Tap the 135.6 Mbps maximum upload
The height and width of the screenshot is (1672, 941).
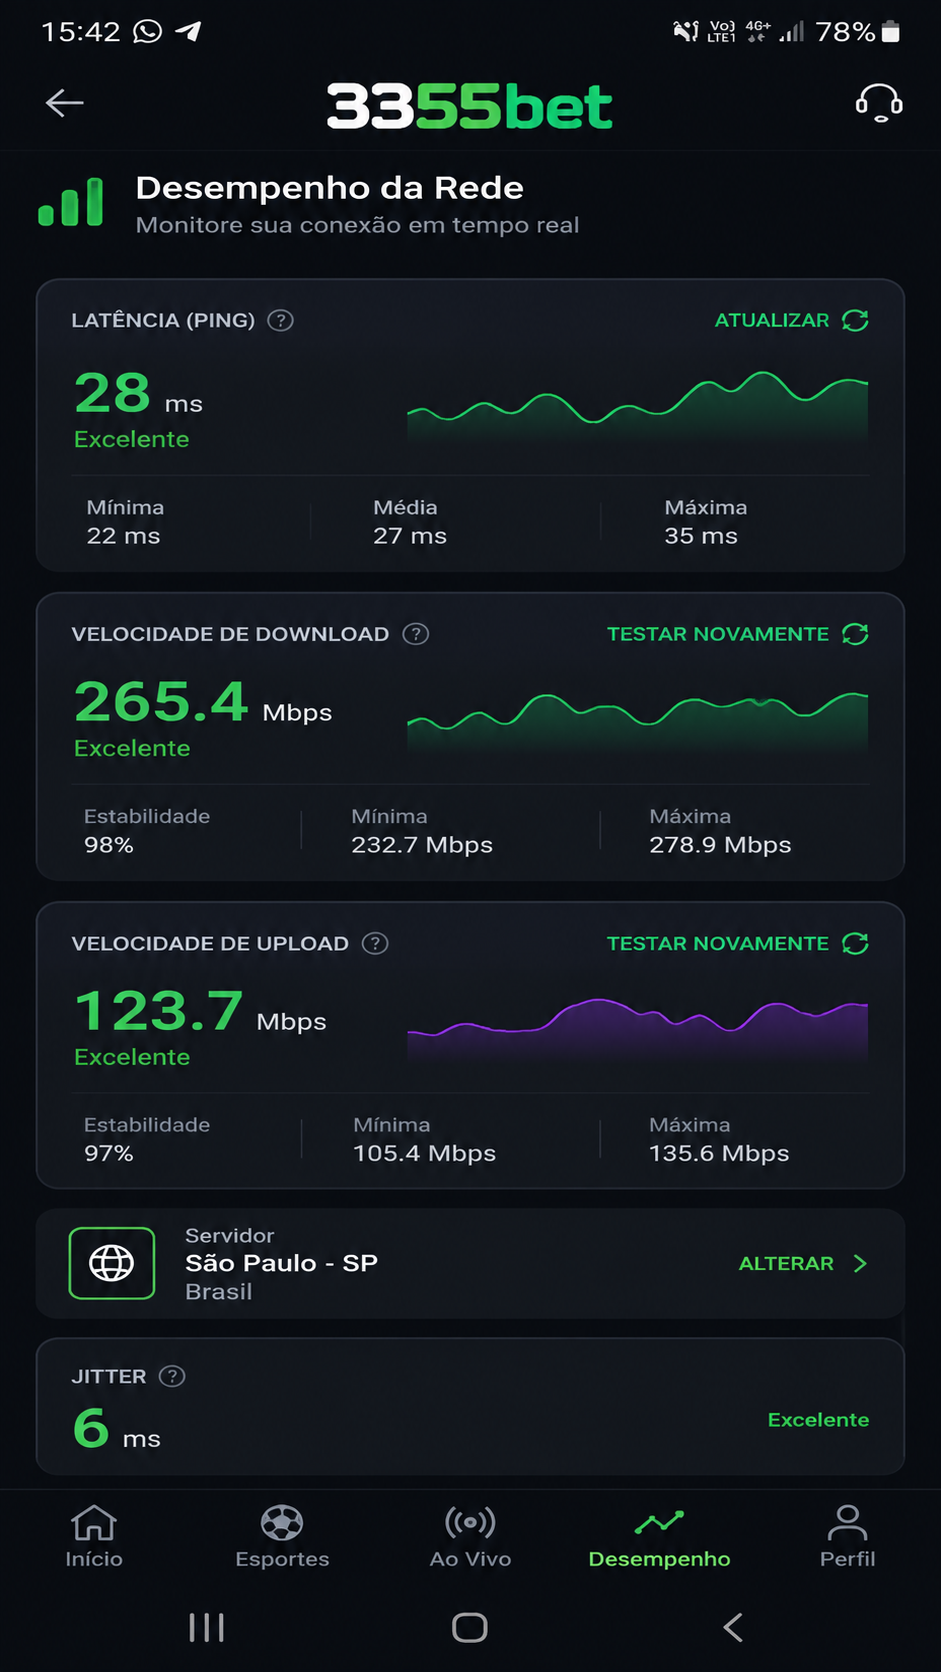pos(719,1153)
